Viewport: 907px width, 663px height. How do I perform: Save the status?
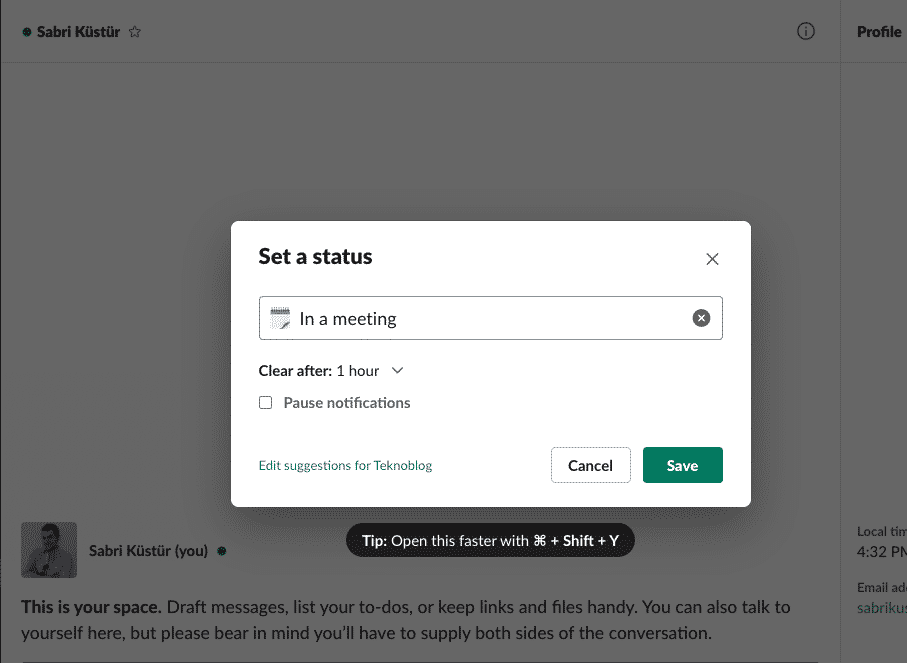tap(682, 465)
